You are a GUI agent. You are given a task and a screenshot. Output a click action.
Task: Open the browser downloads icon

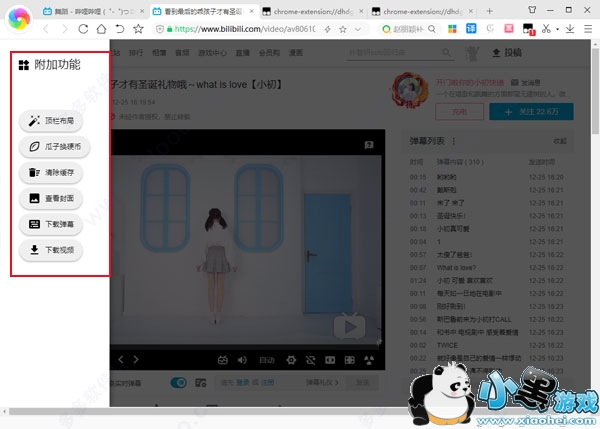[x=570, y=29]
